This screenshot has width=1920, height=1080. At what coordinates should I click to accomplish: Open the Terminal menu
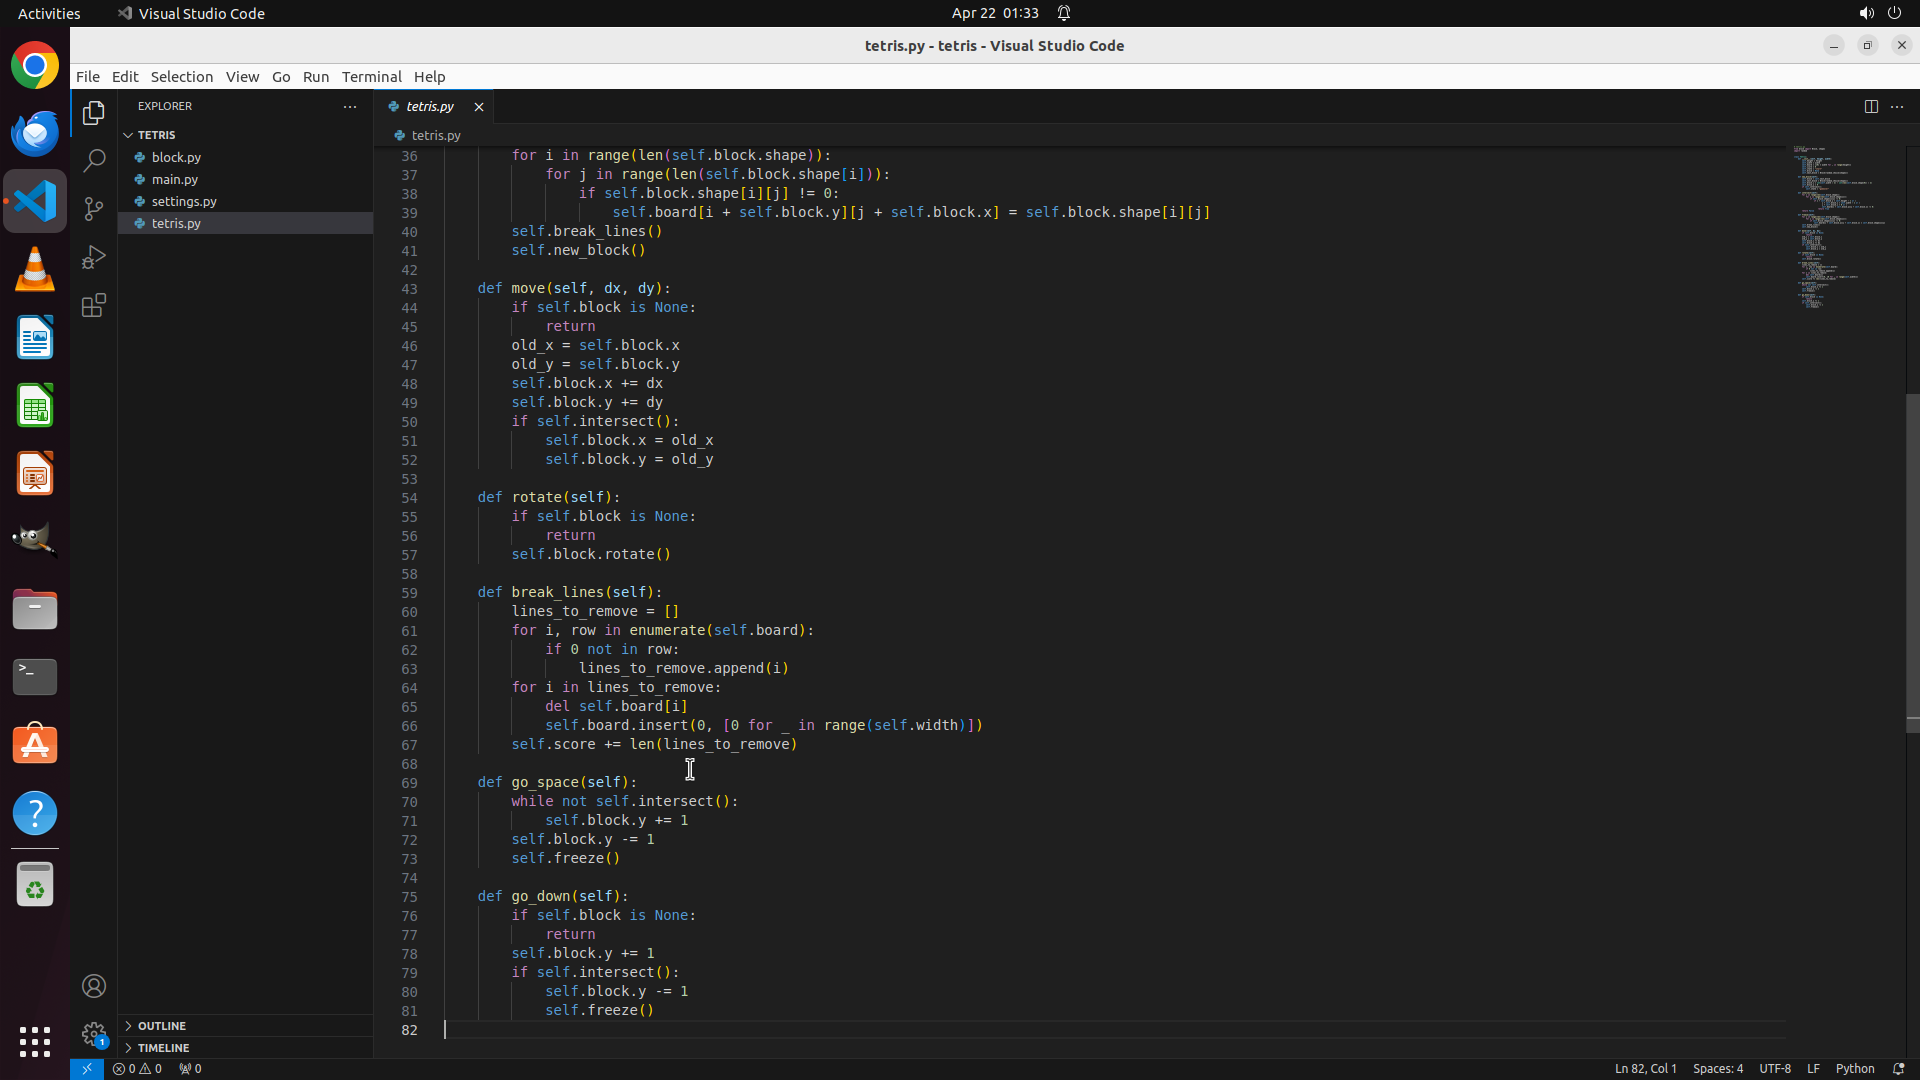click(x=371, y=77)
